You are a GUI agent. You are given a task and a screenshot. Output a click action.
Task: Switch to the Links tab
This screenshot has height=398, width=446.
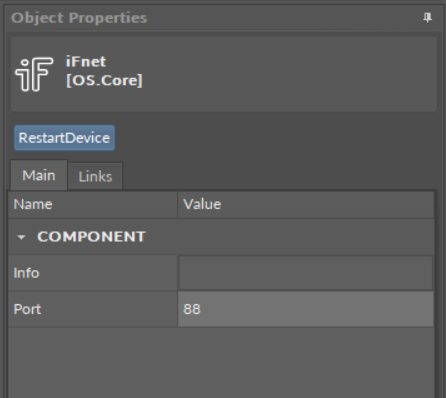pos(95,176)
